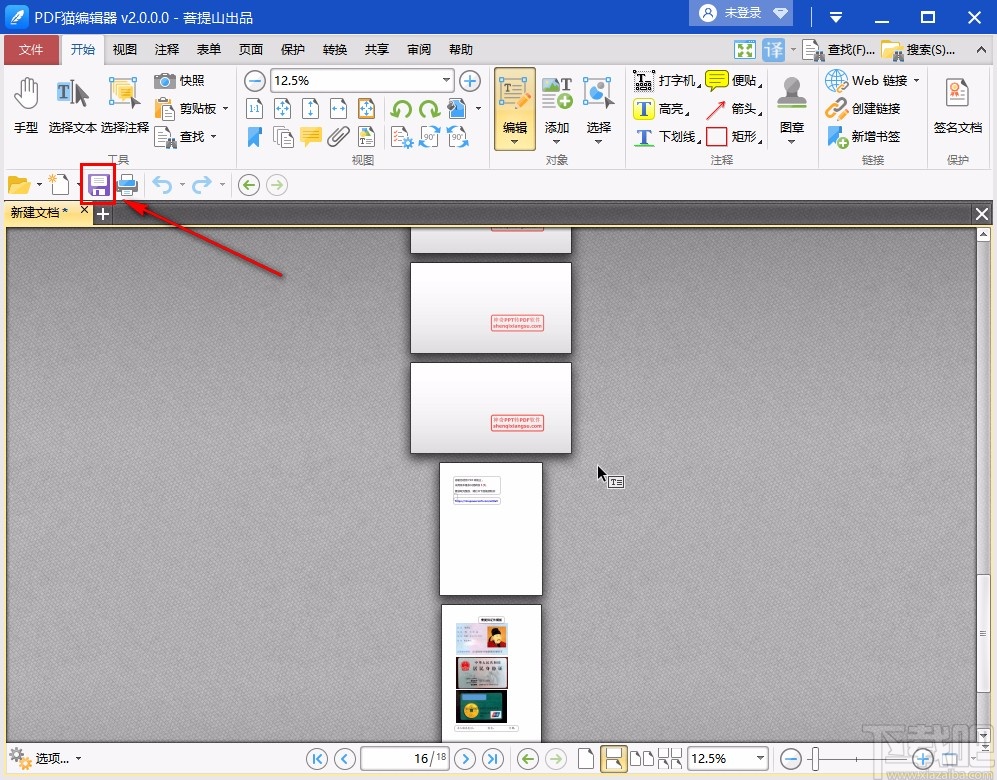Select the Hand (手型) tool

coord(26,105)
